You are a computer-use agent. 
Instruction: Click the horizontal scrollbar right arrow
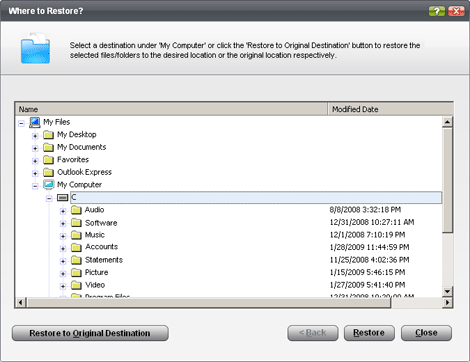tap(447, 303)
